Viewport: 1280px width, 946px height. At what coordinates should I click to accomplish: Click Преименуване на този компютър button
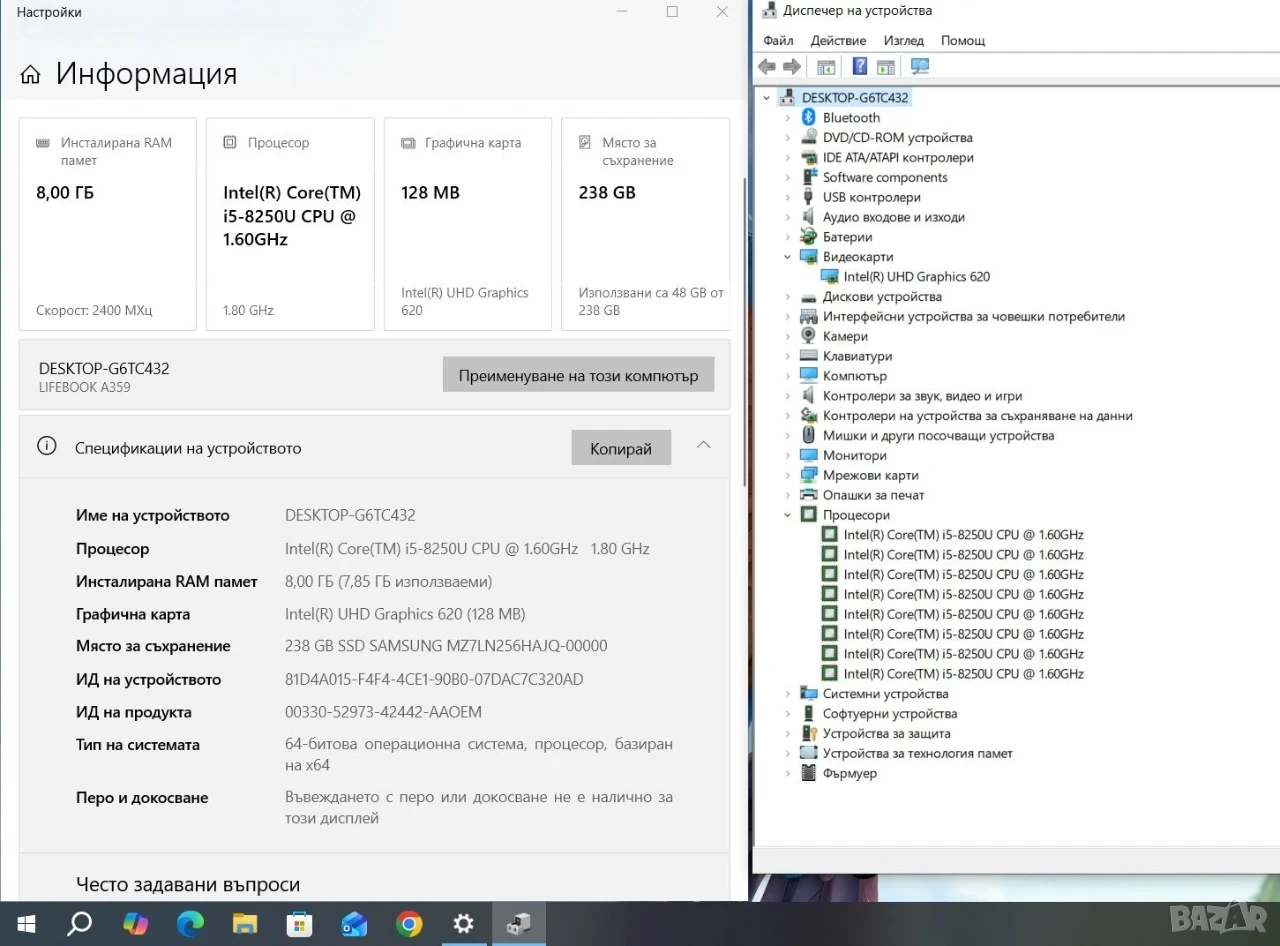pyautogui.click(x=578, y=375)
